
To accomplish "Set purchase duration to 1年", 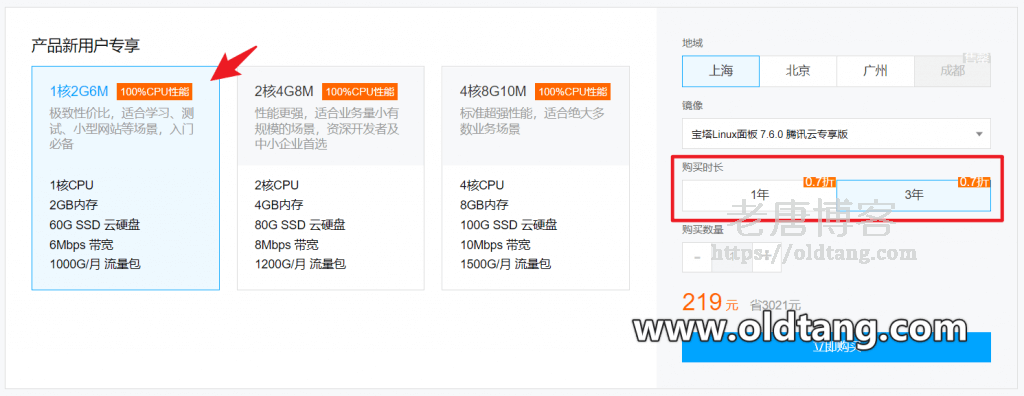I will tap(760, 195).
